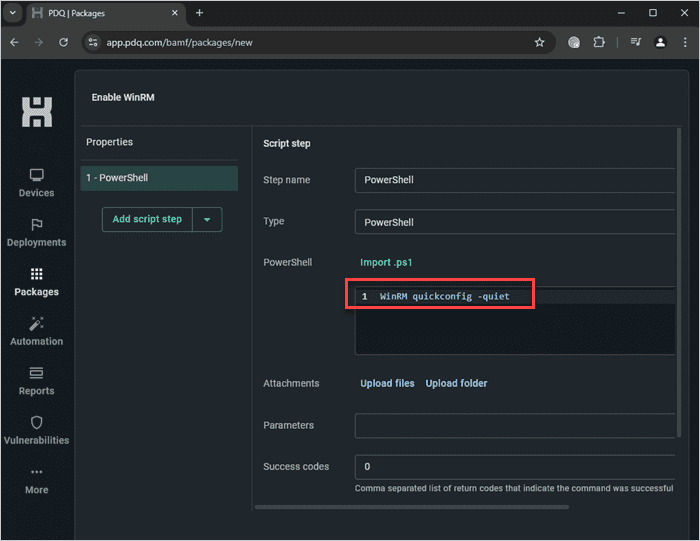Select the PDQ | Packages tab
The image size is (700, 541).
tap(105, 13)
